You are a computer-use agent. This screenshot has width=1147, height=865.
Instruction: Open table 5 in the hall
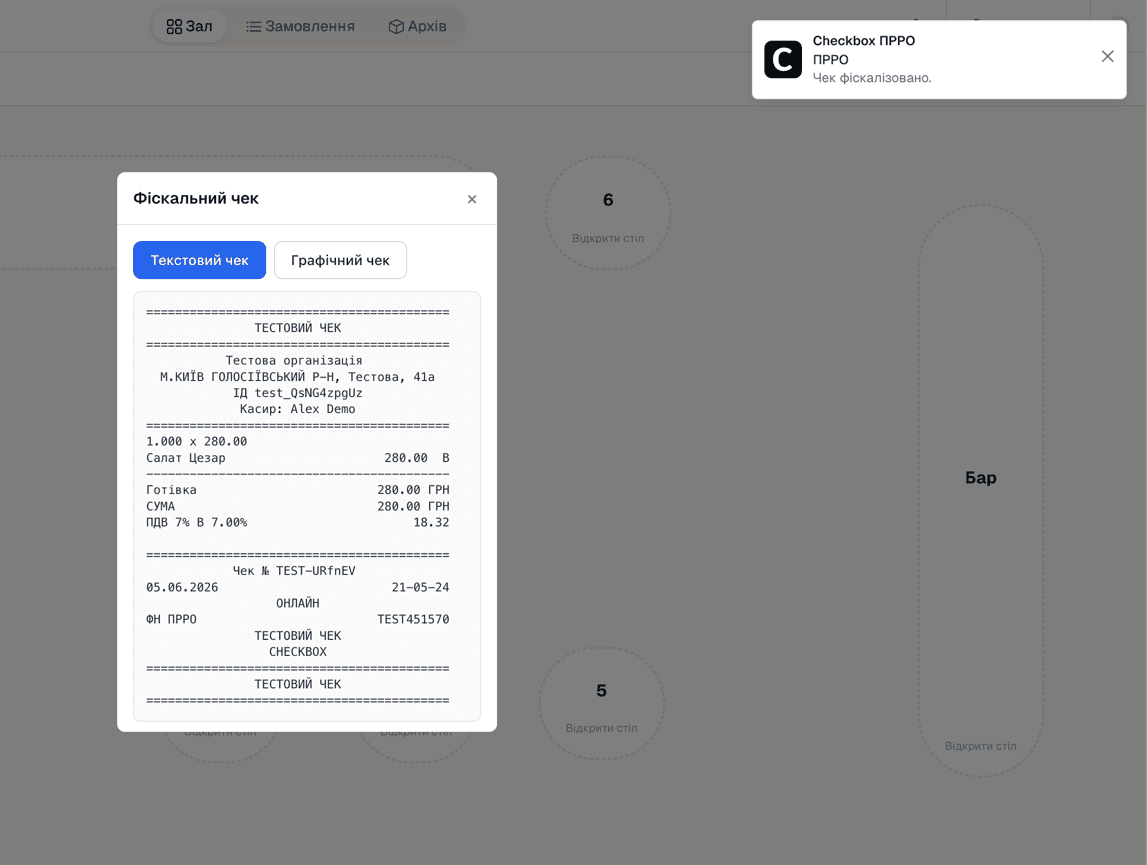(601, 703)
